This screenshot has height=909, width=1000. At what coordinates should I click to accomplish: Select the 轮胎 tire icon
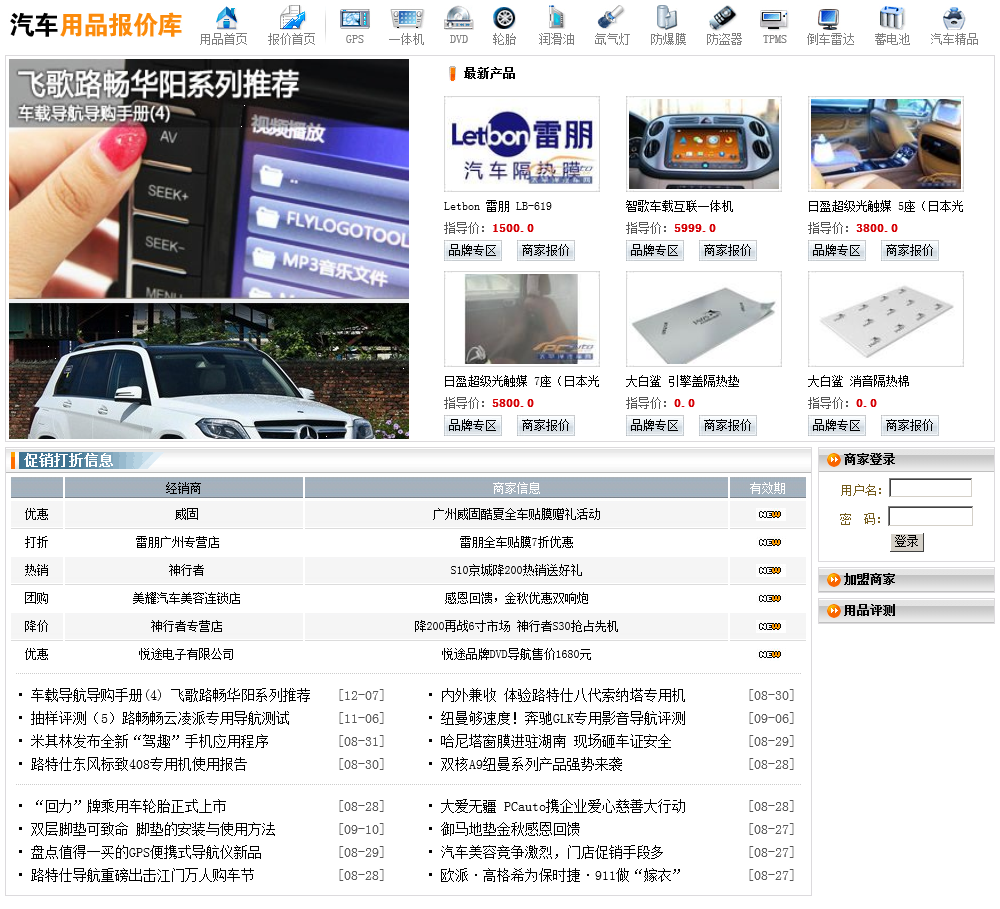pyautogui.click(x=504, y=18)
